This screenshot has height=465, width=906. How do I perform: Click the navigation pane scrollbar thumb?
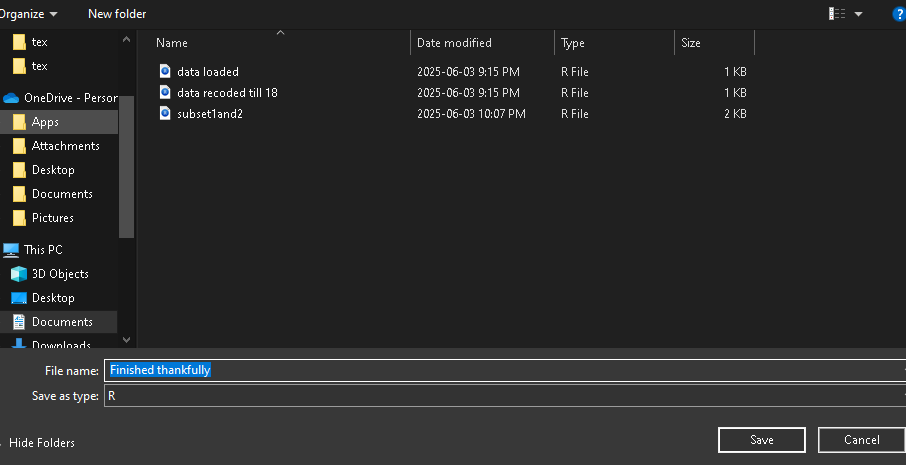pos(127,167)
